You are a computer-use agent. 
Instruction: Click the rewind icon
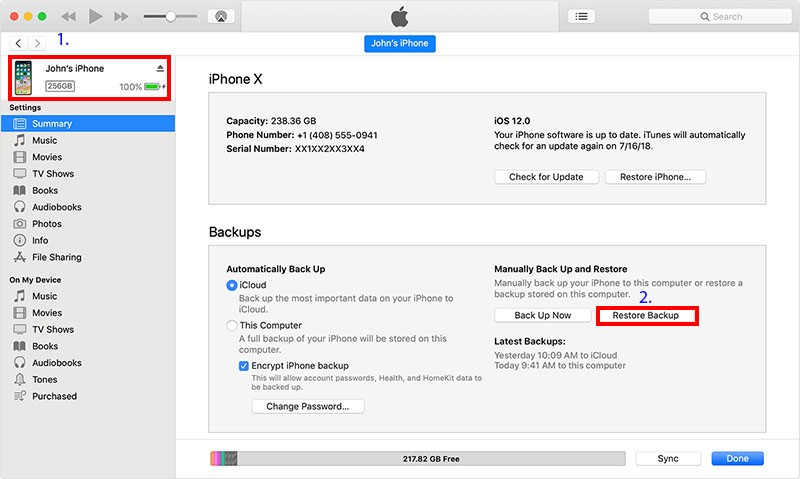pos(69,16)
